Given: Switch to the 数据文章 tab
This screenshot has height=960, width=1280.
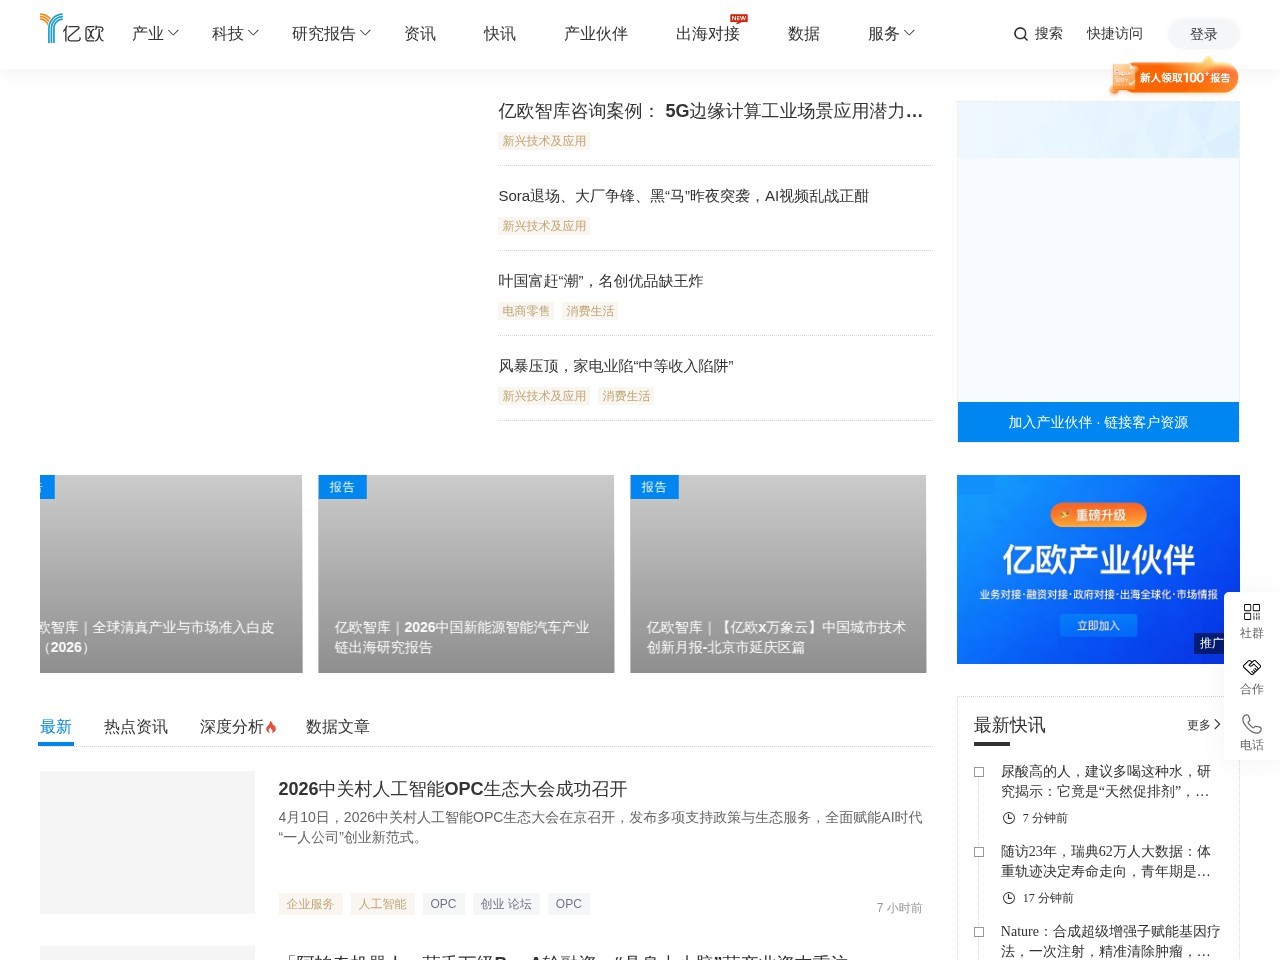Looking at the screenshot, I should (x=337, y=726).
